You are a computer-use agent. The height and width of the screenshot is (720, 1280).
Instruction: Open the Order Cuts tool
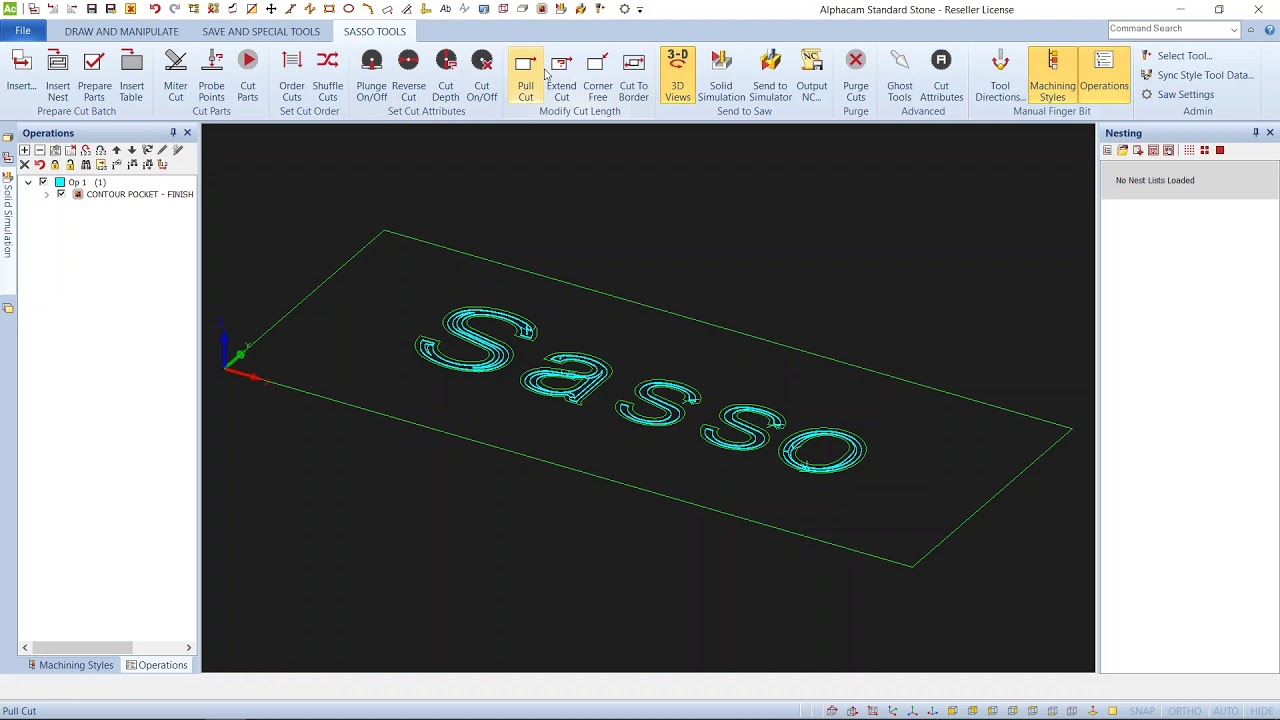coord(291,76)
